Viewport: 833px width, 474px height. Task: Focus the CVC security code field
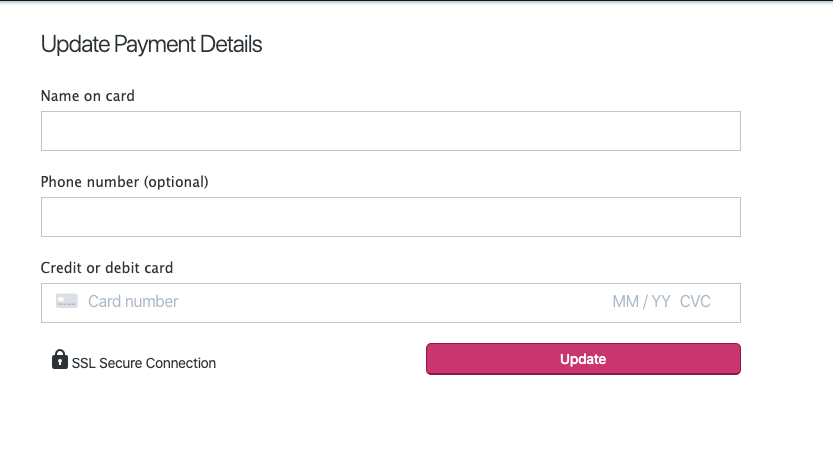pyautogui.click(x=695, y=302)
